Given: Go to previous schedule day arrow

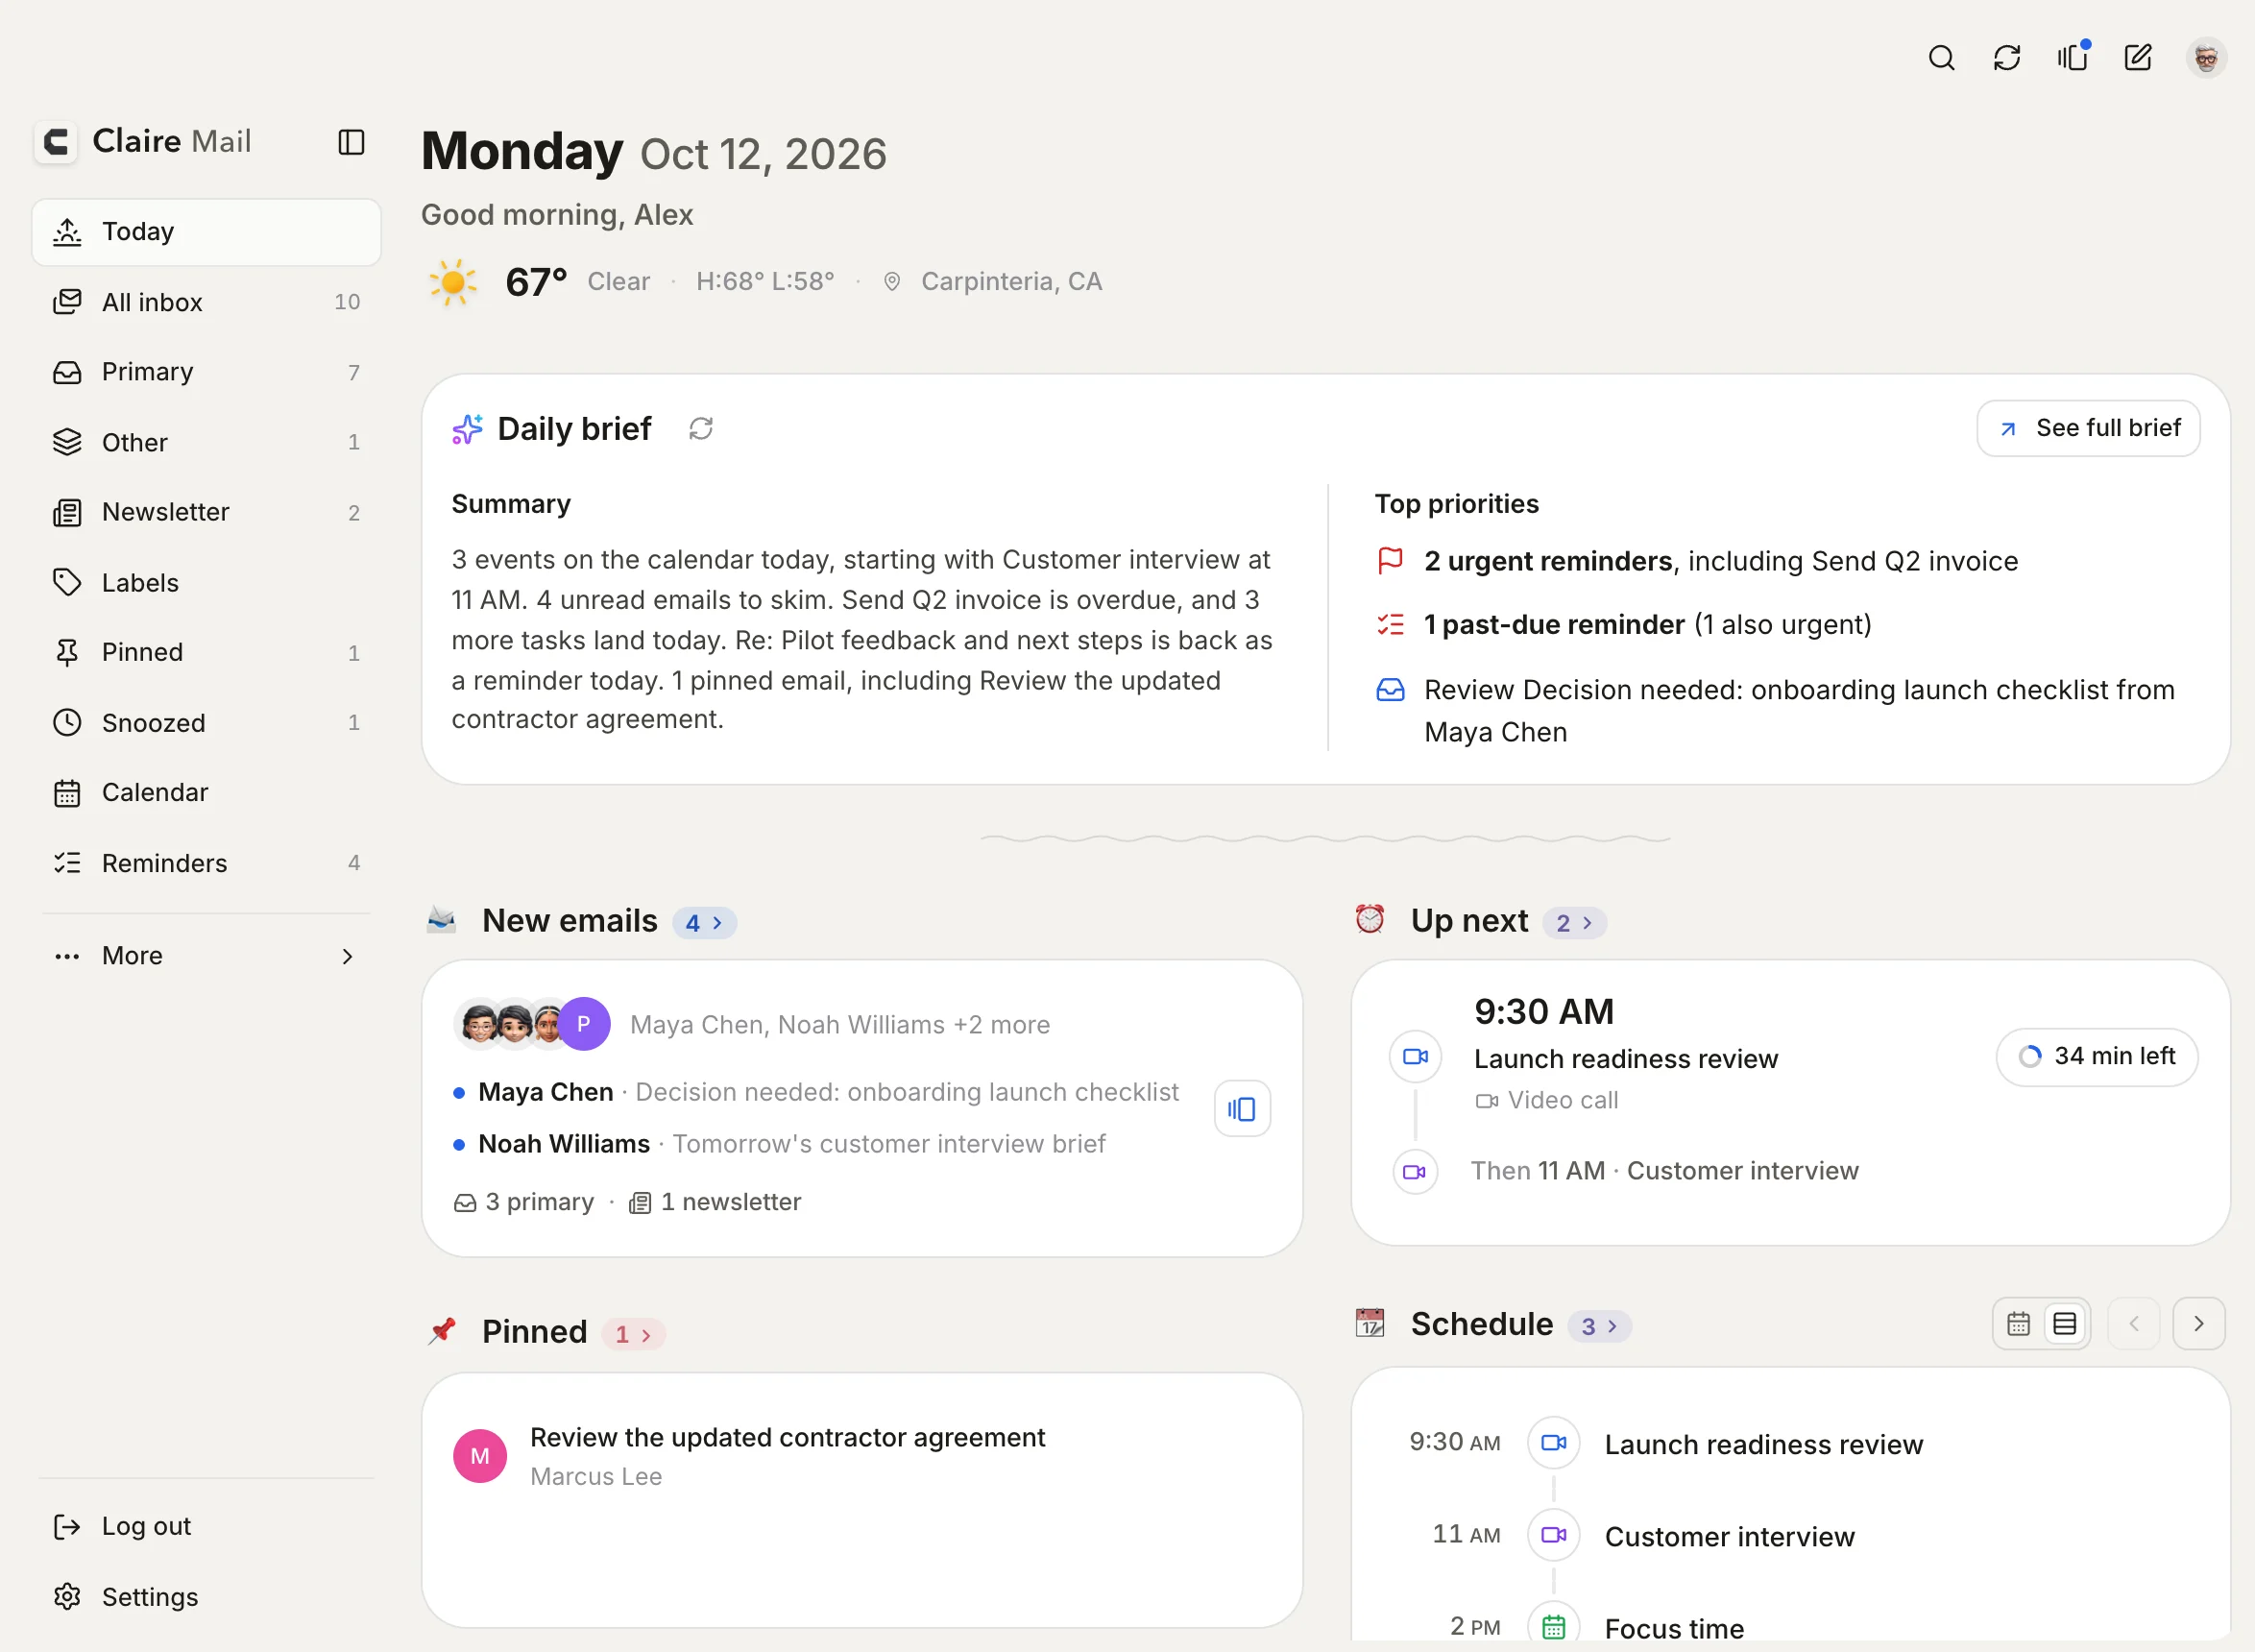Looking at the screenshot, I should pos(2133,1323).
